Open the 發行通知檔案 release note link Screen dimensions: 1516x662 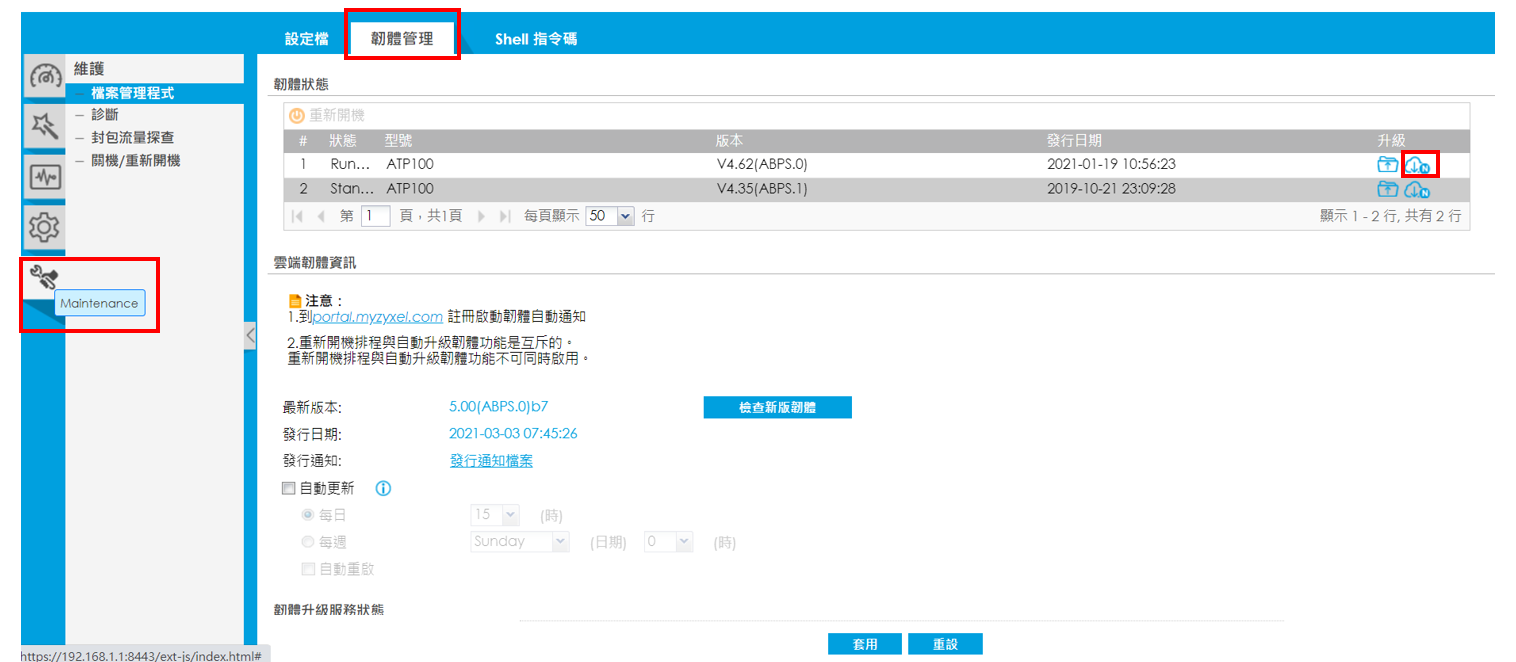[x=491, y=461]
